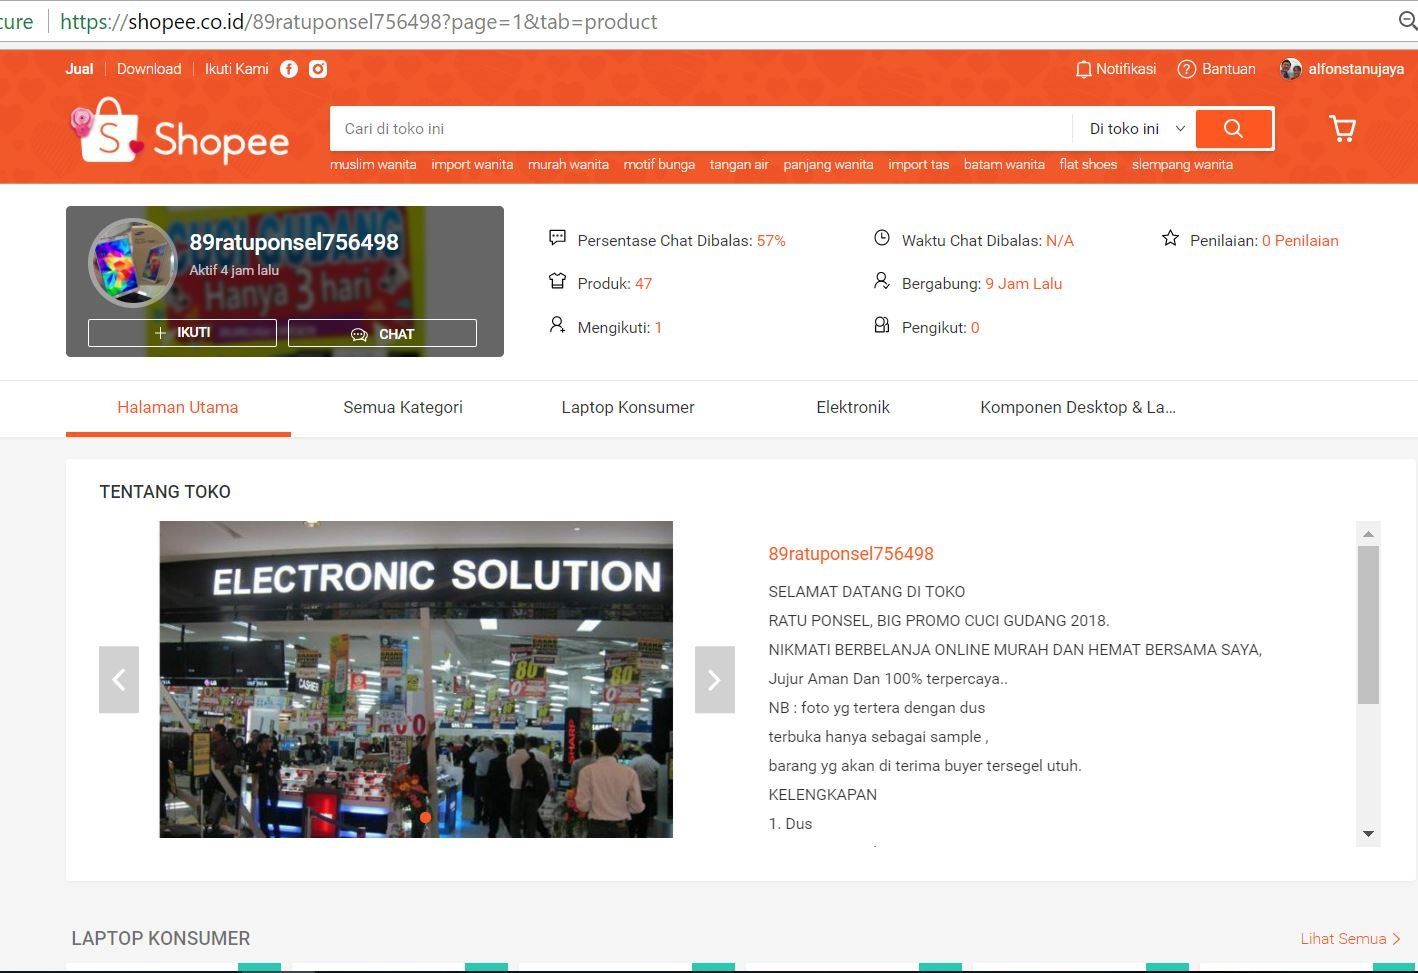The image size is (1418, 973).
Task: Expand the 'Di toko ini' search scope dropdown
Action: [1136, 128]
